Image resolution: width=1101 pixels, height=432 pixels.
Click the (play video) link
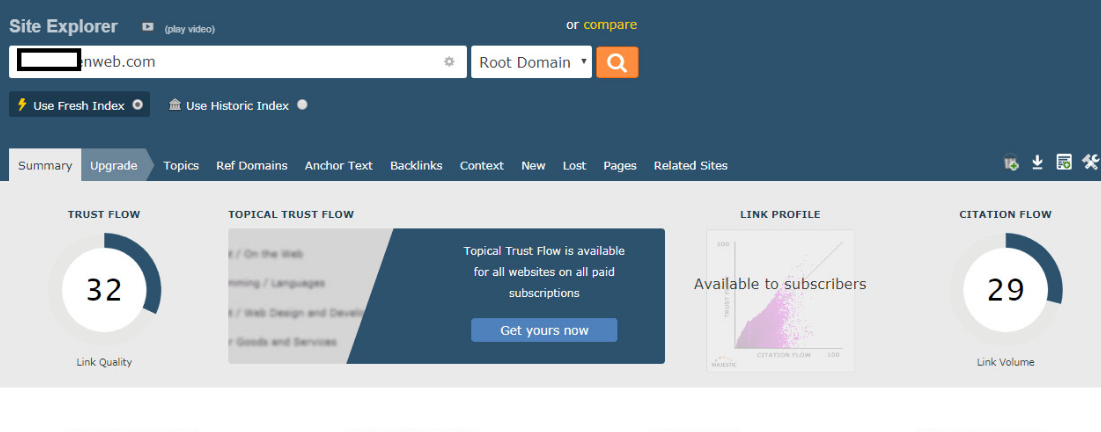point(190,29)
